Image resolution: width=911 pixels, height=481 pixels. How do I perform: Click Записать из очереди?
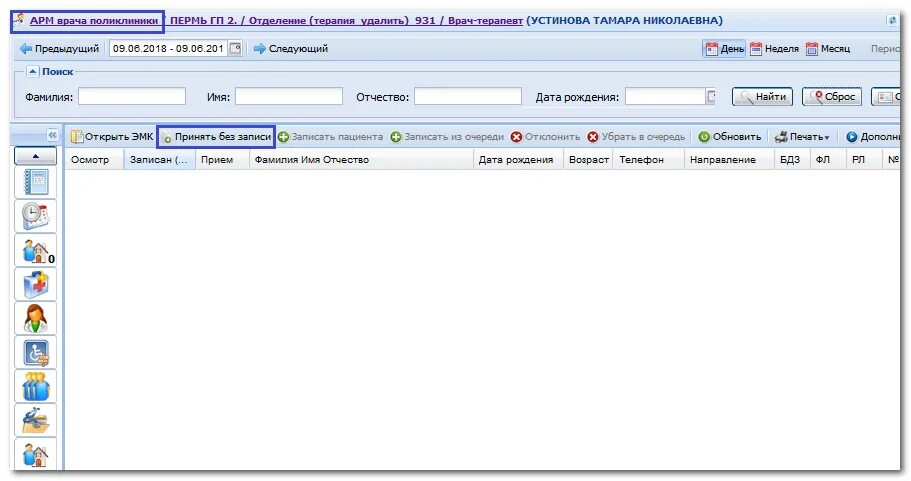[447, 137]
